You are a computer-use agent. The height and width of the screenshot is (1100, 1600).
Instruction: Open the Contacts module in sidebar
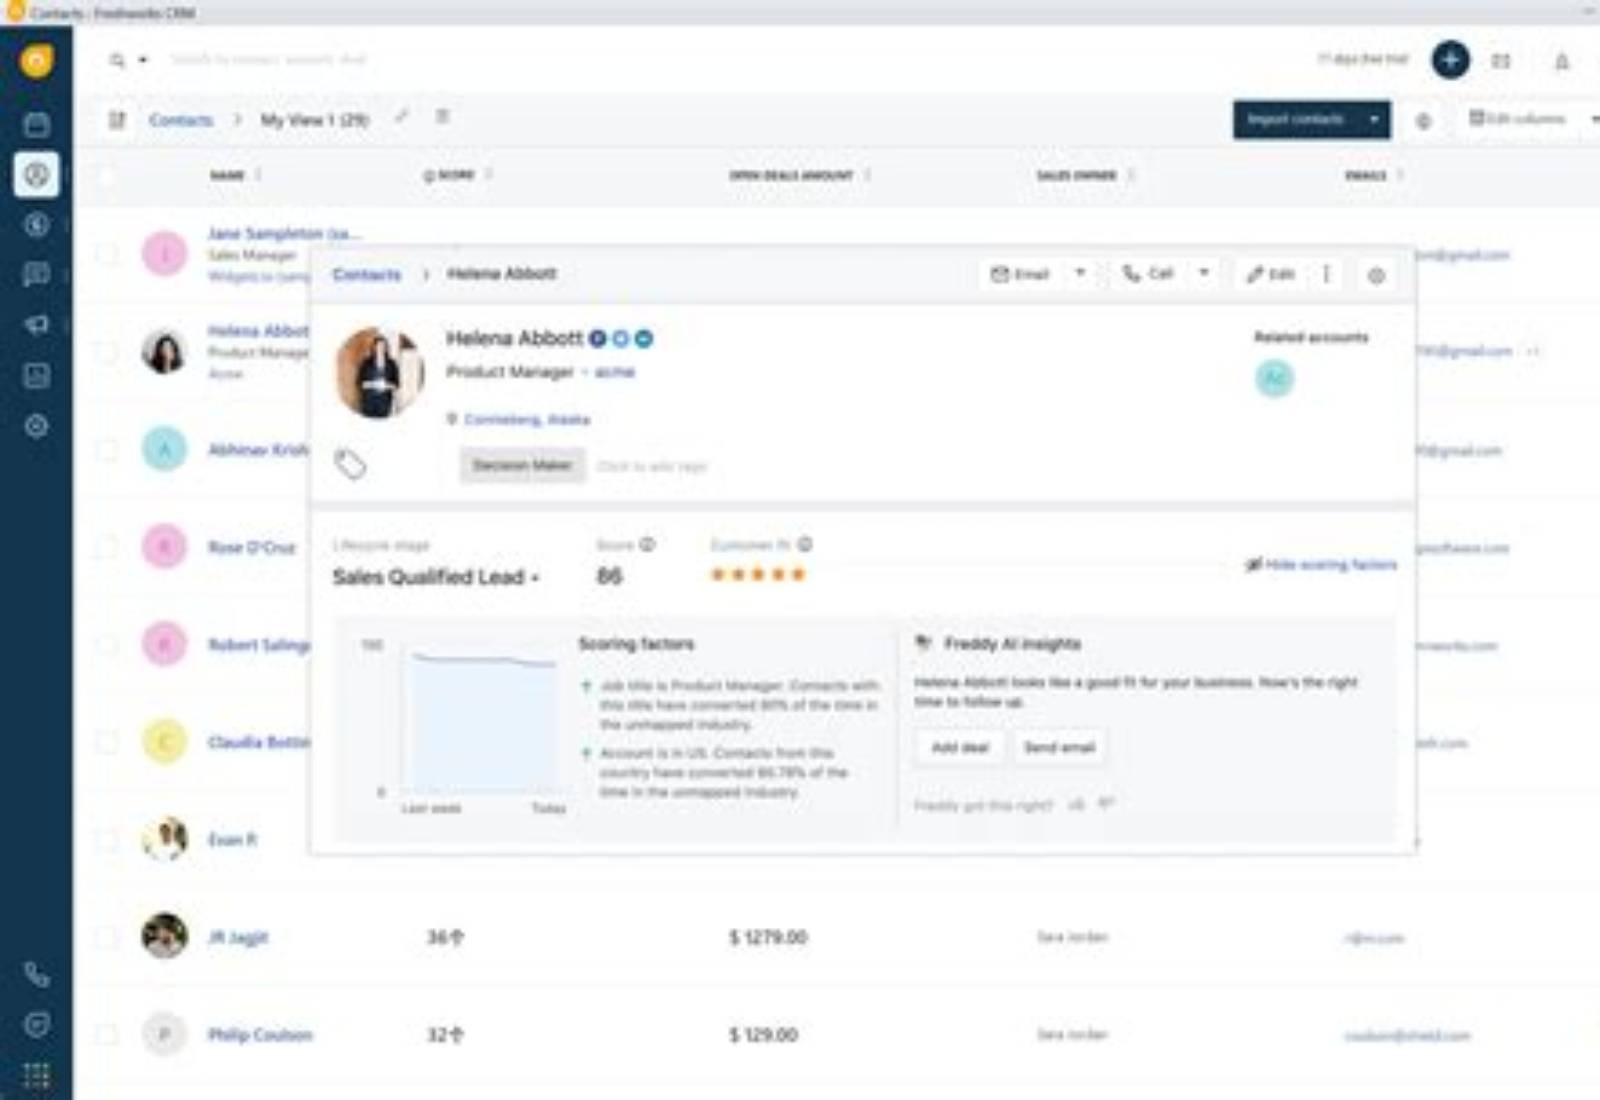pos(36,174)
